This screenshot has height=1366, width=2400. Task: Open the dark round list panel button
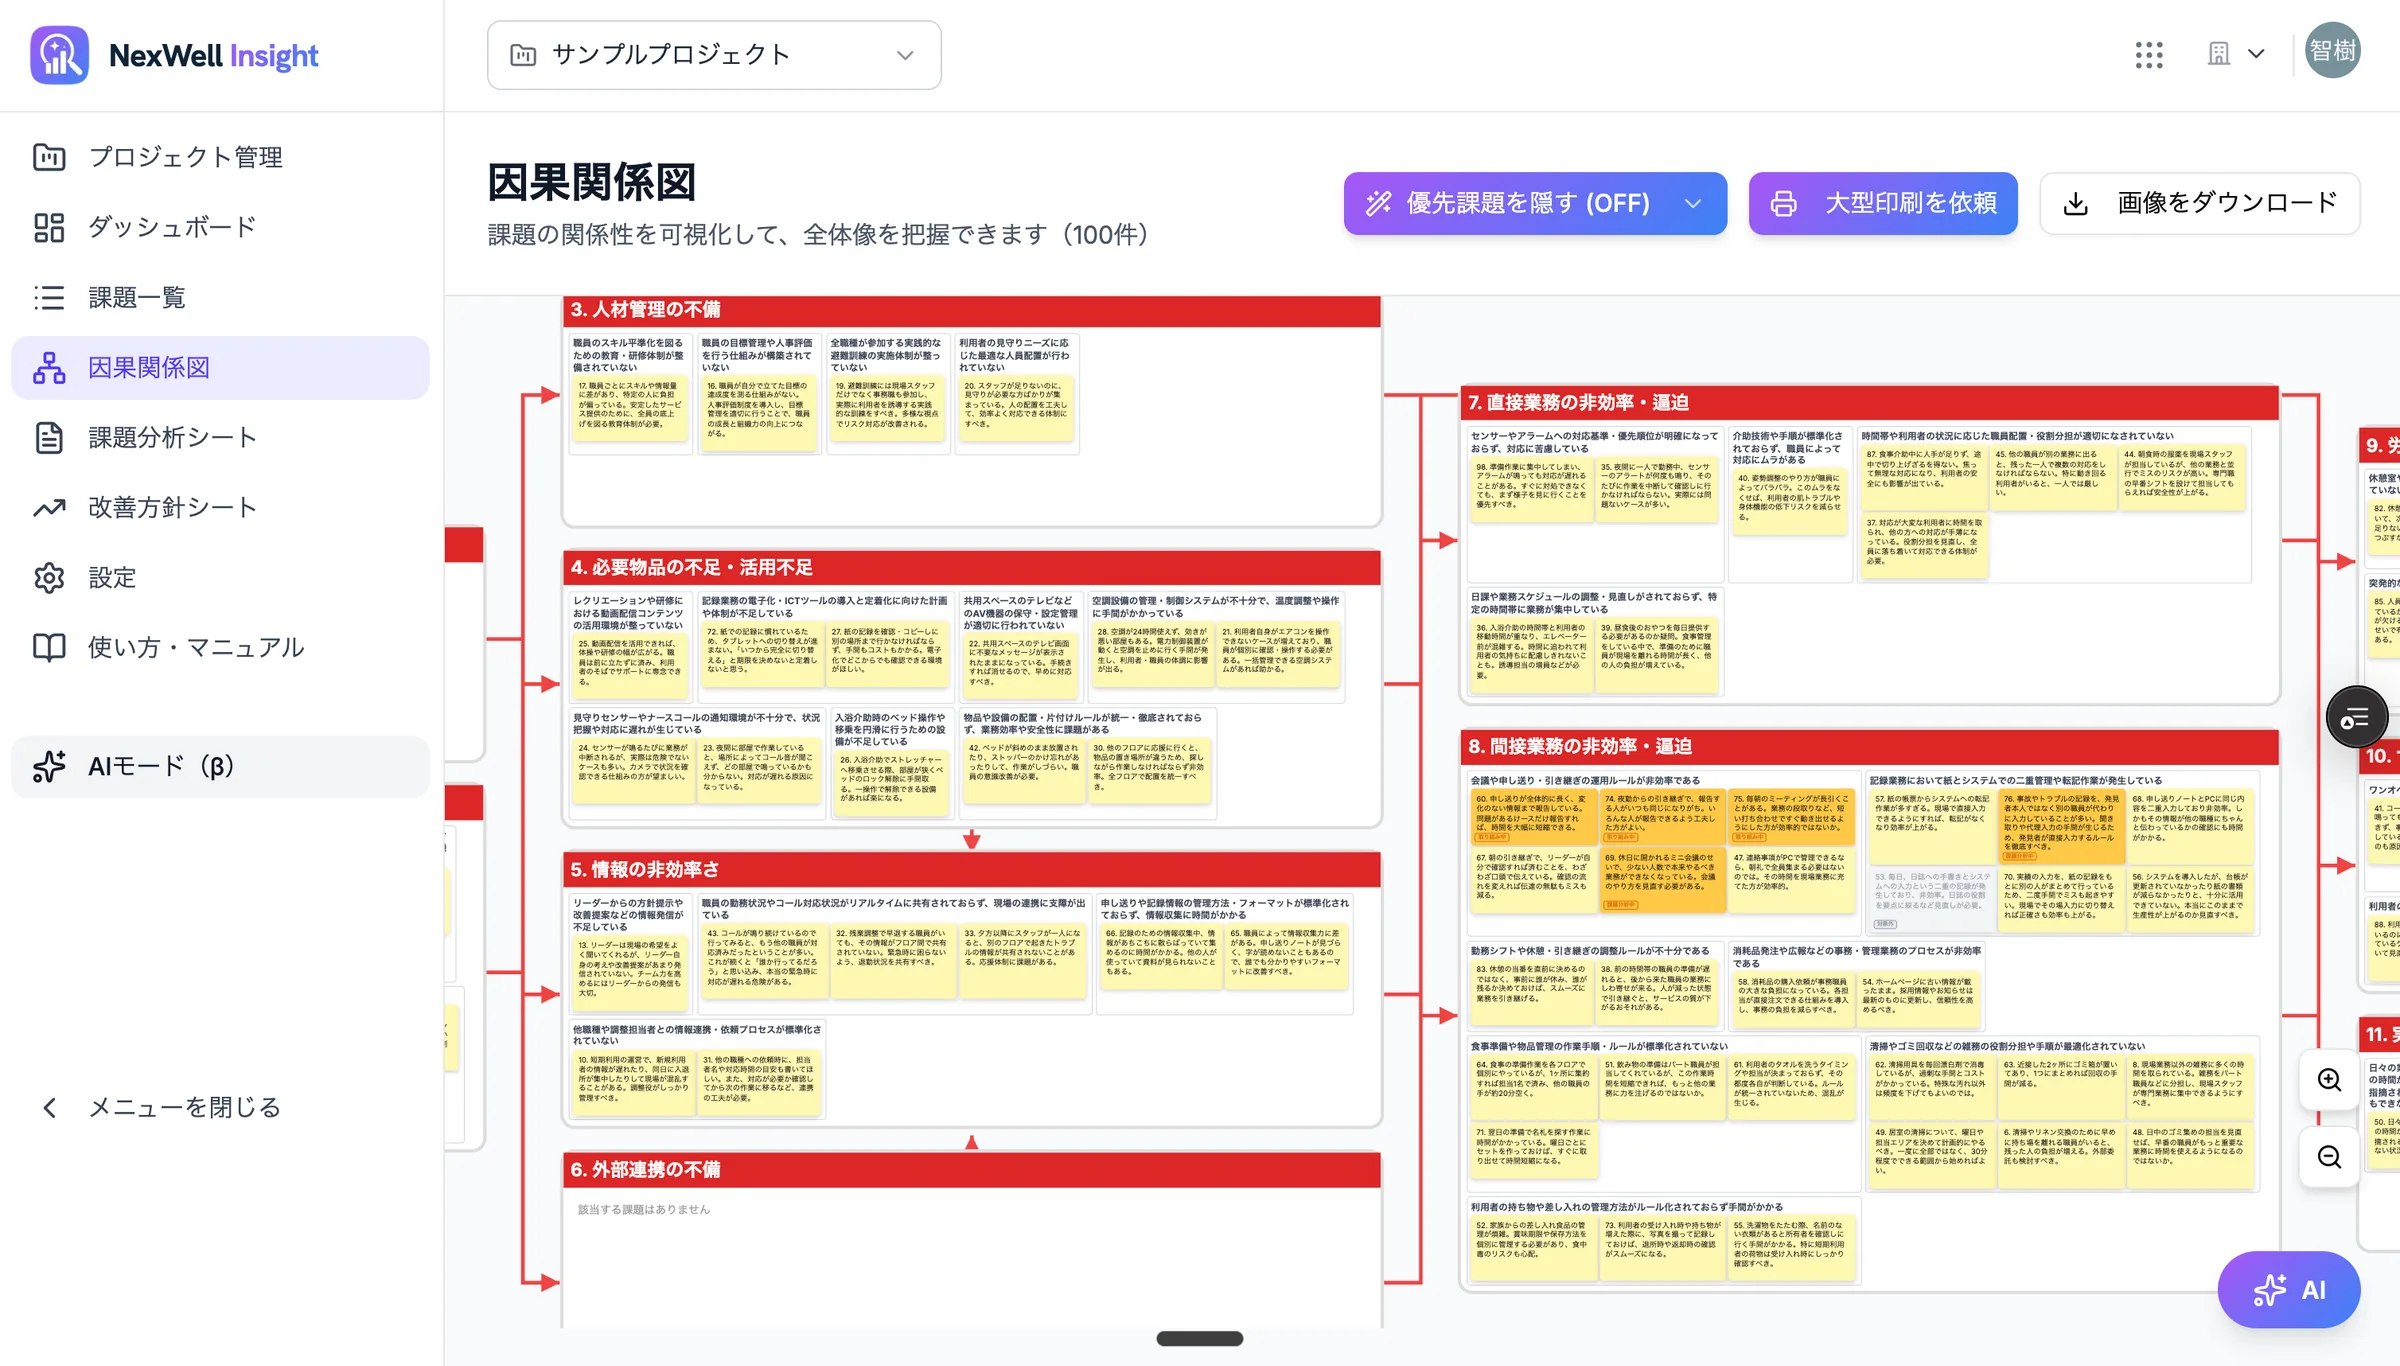2356,717
